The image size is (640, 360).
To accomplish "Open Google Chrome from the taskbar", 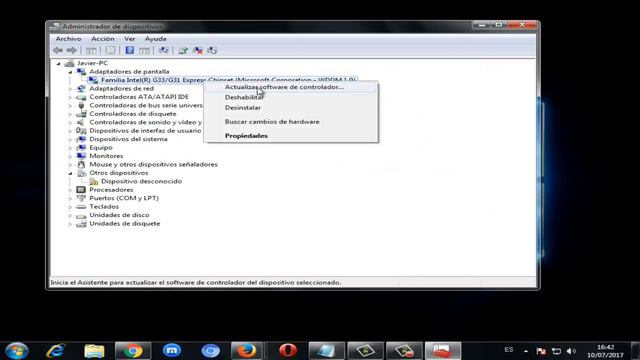I will coord(133,351).
